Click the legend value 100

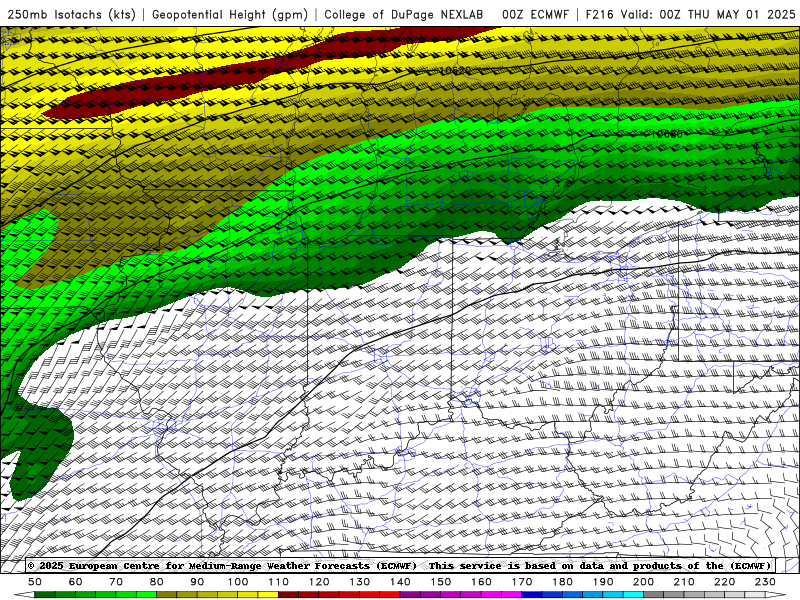[238, 582]
